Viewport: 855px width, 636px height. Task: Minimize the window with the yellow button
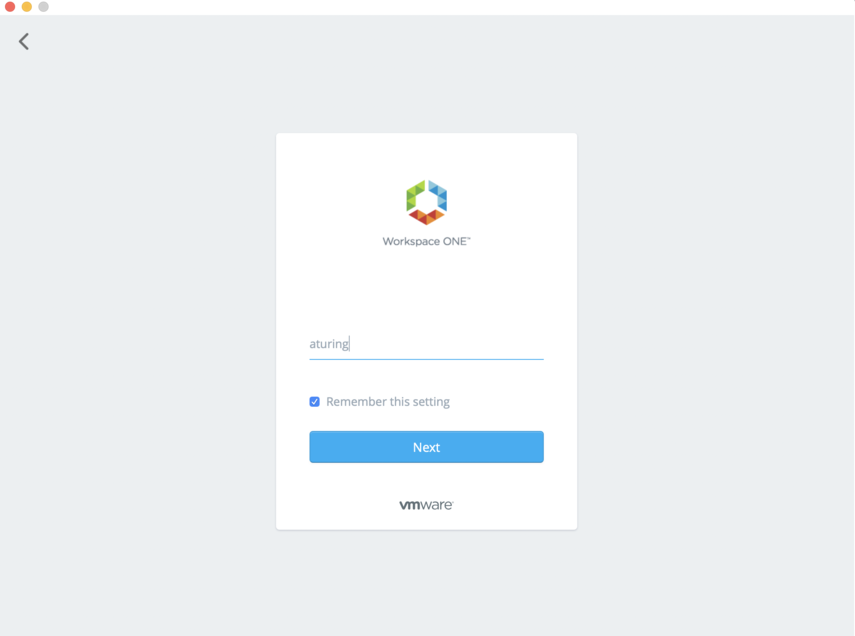[x=27, y=7]
